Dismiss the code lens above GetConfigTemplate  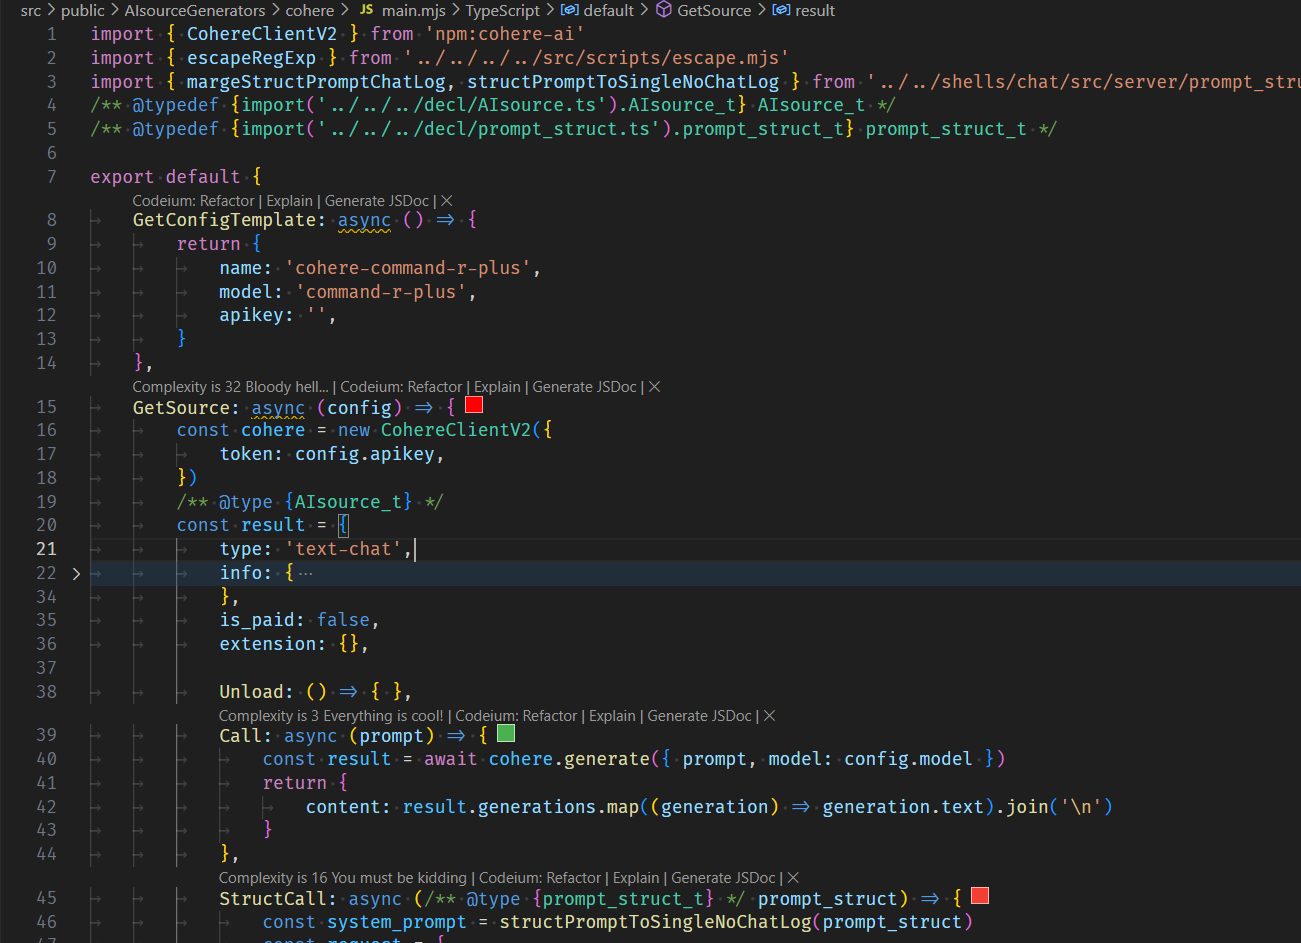coord(447,201)
